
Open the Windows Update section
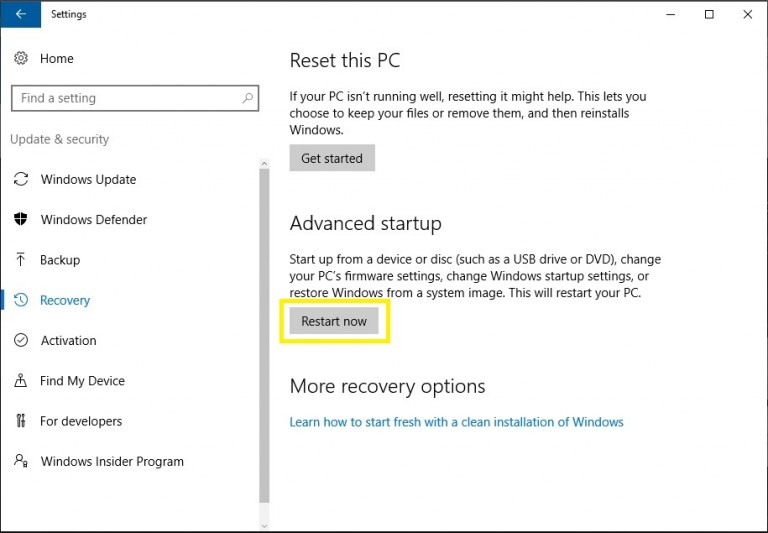point(88,180)
